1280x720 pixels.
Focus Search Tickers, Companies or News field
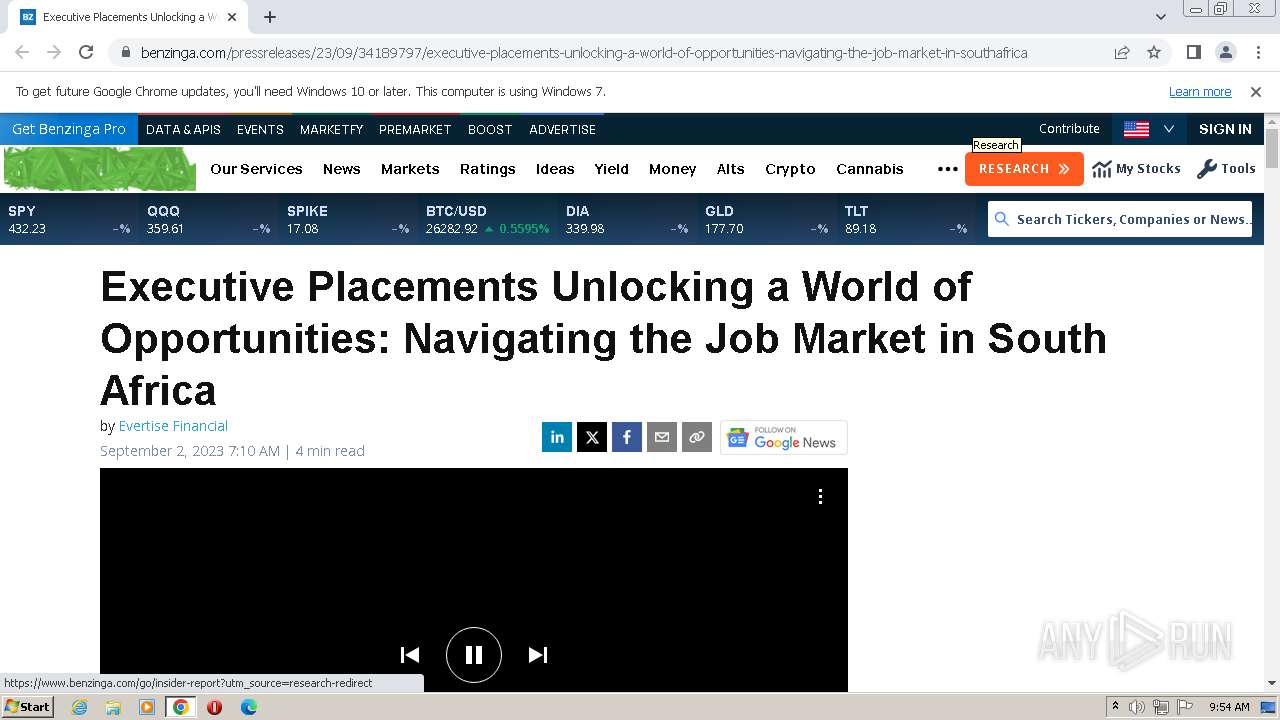point(1120,219)
